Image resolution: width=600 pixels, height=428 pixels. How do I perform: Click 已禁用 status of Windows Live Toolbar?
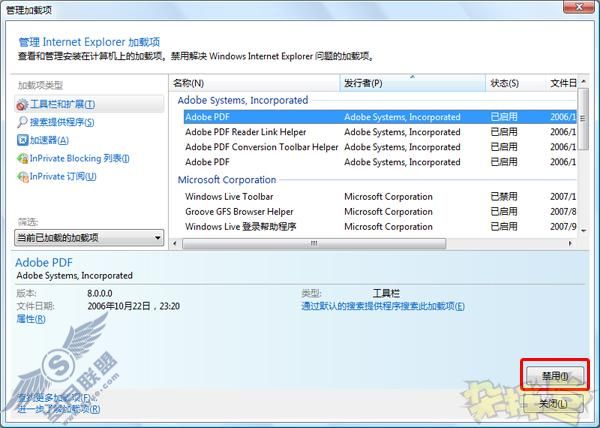504,197
